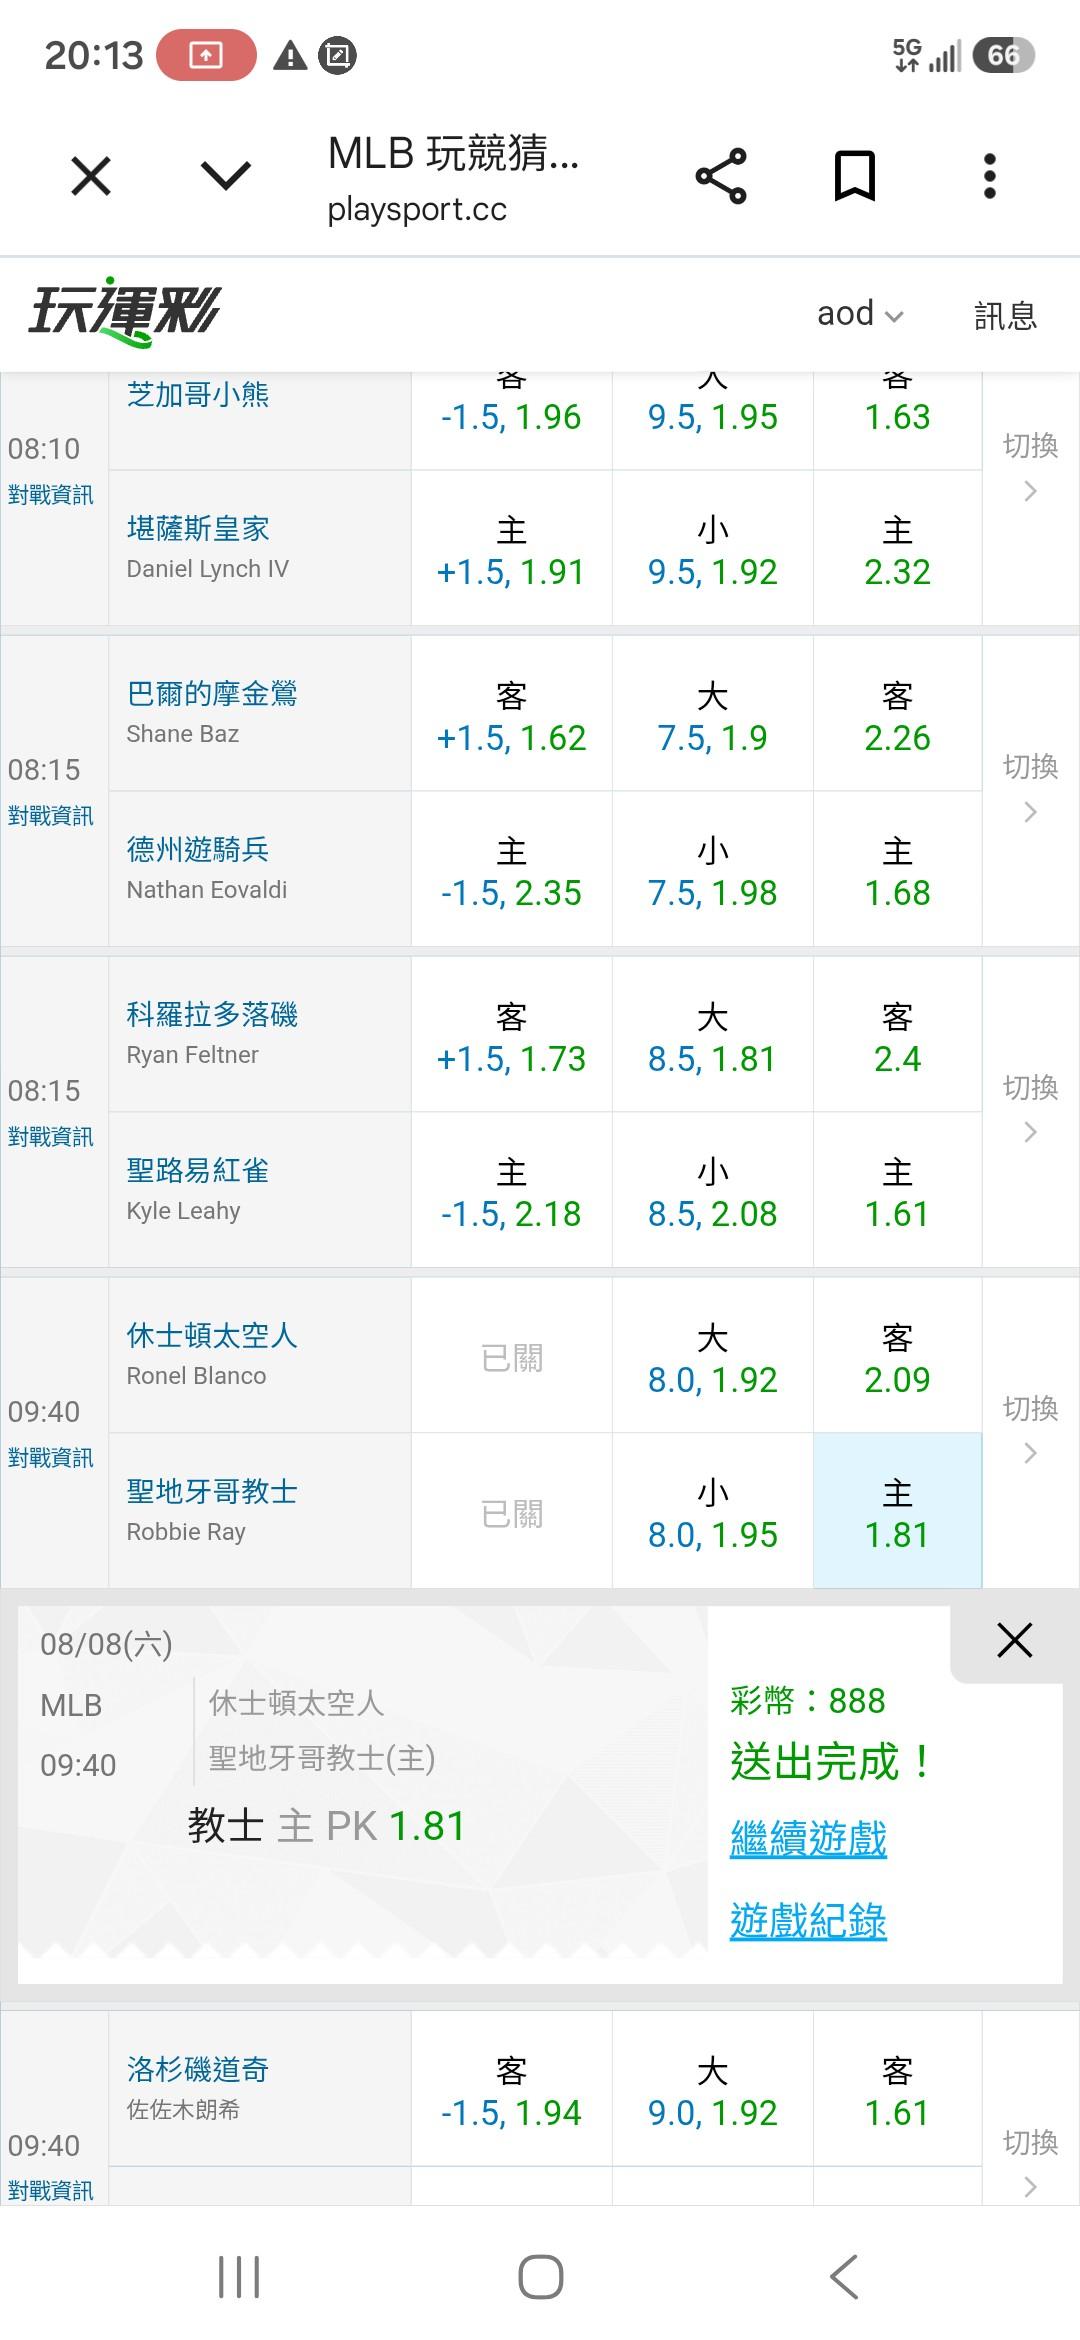Open recent apps navigation button
Viewport: 1080px width, 2340px height.
pos(239,2277)
